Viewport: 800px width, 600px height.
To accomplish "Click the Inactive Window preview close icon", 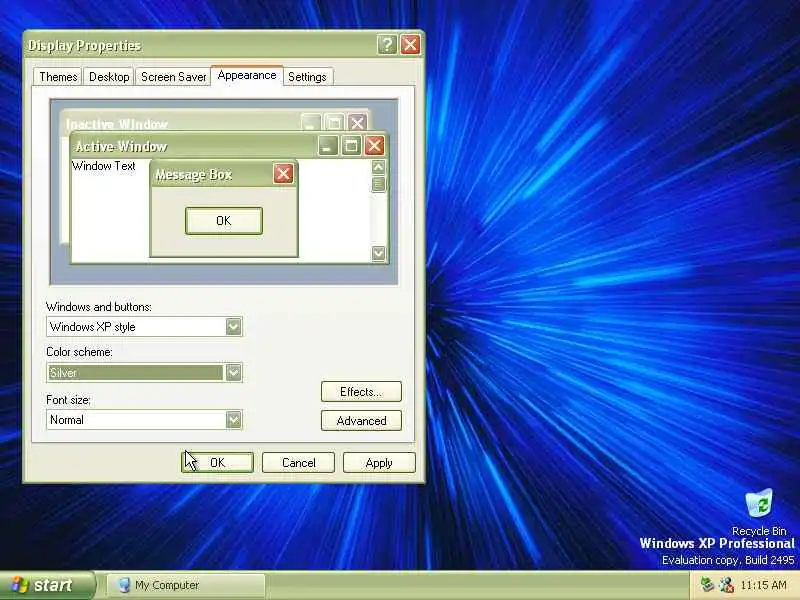I will pyautogui.click(x=357, y=123).
